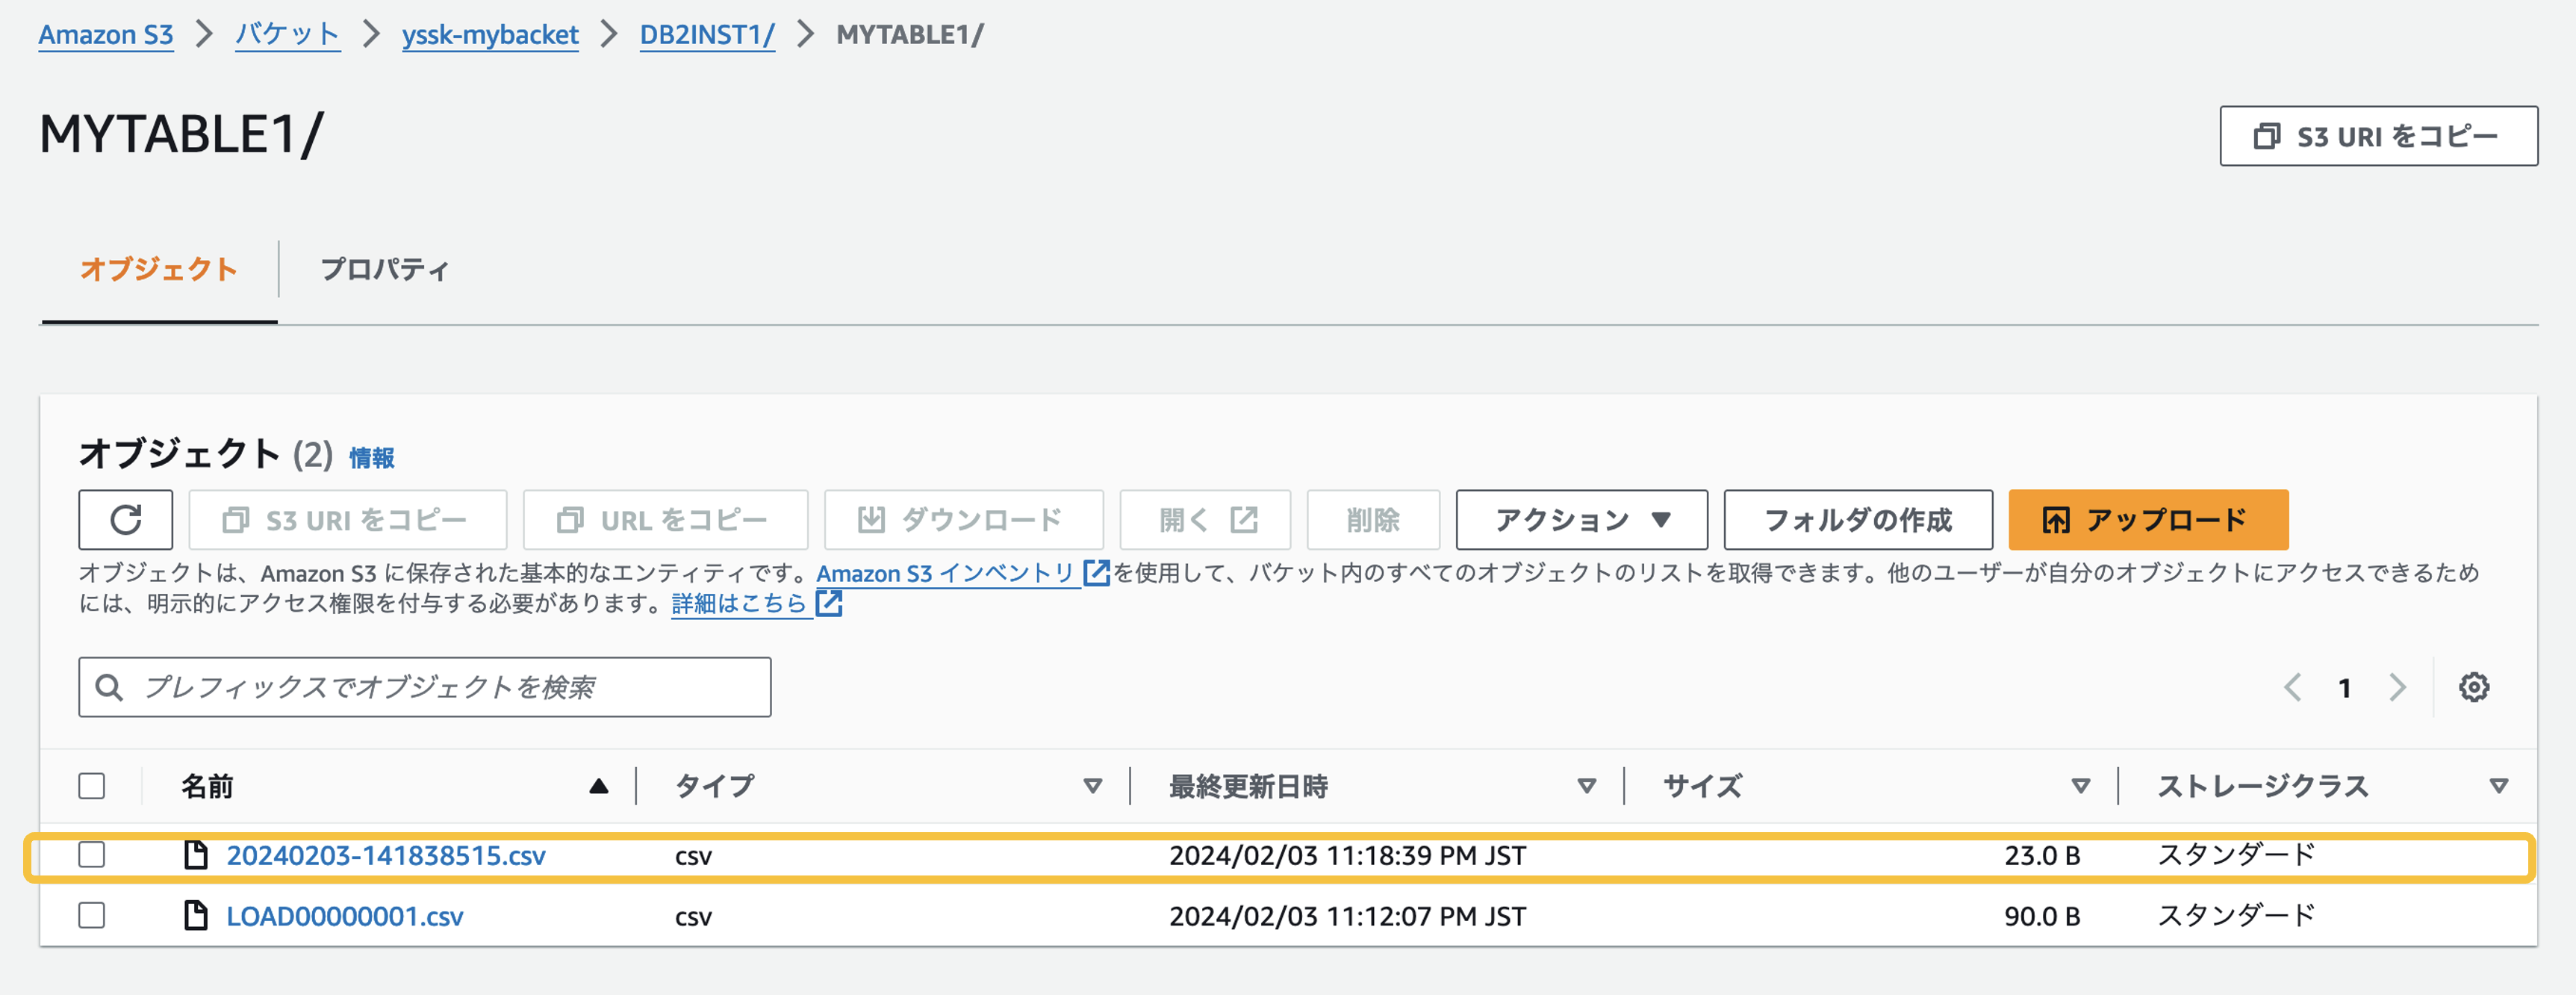This screenshot has height=995, width=2576.
Task: Click the previous page arrow
Action: pos(2293,687)
